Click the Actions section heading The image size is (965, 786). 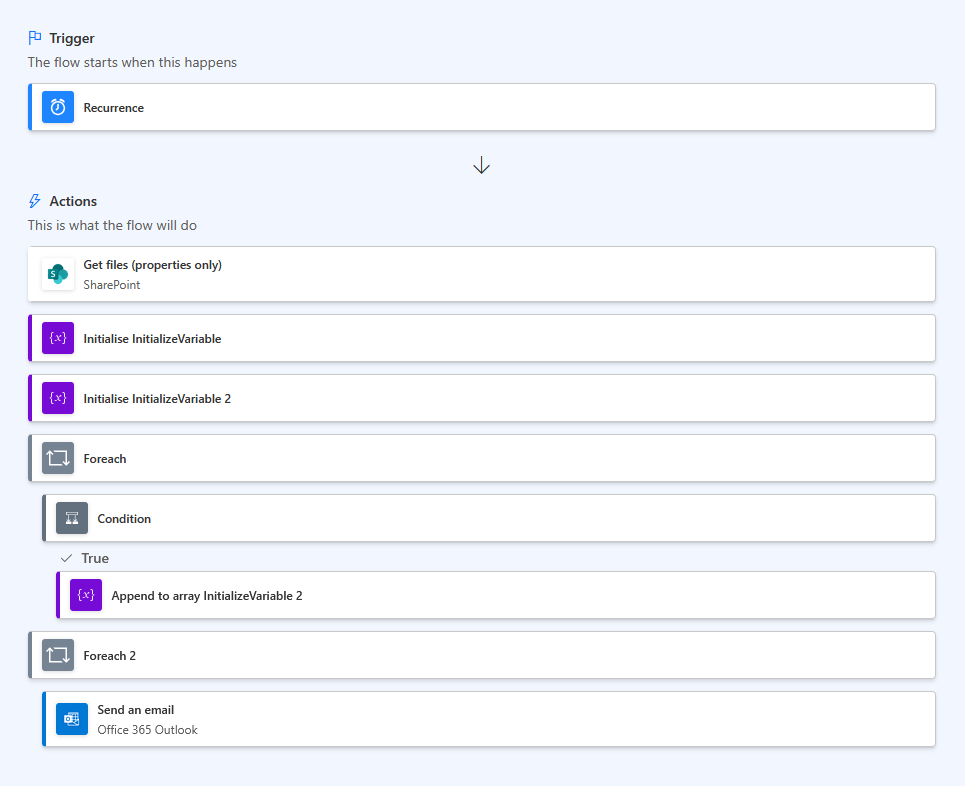[73, 201]
